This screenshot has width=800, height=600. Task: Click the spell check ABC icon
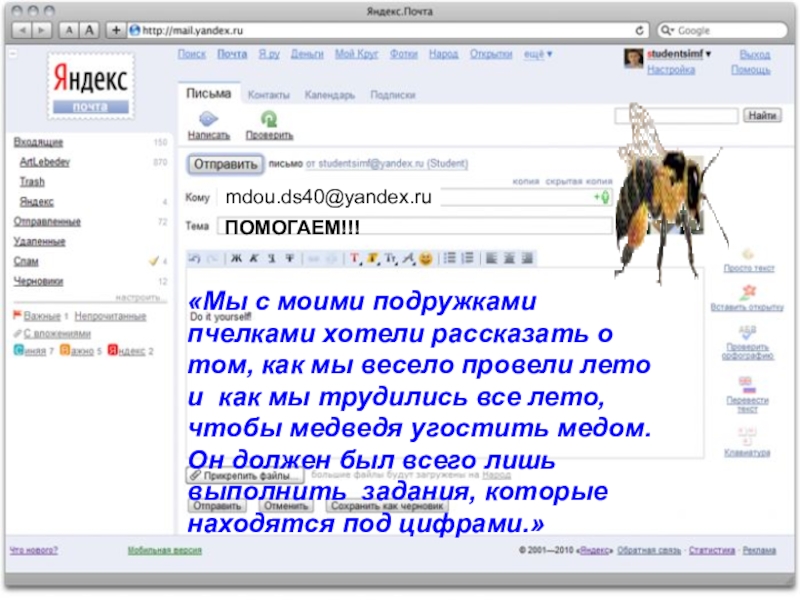pyautogui.click(x=747, y=333)
